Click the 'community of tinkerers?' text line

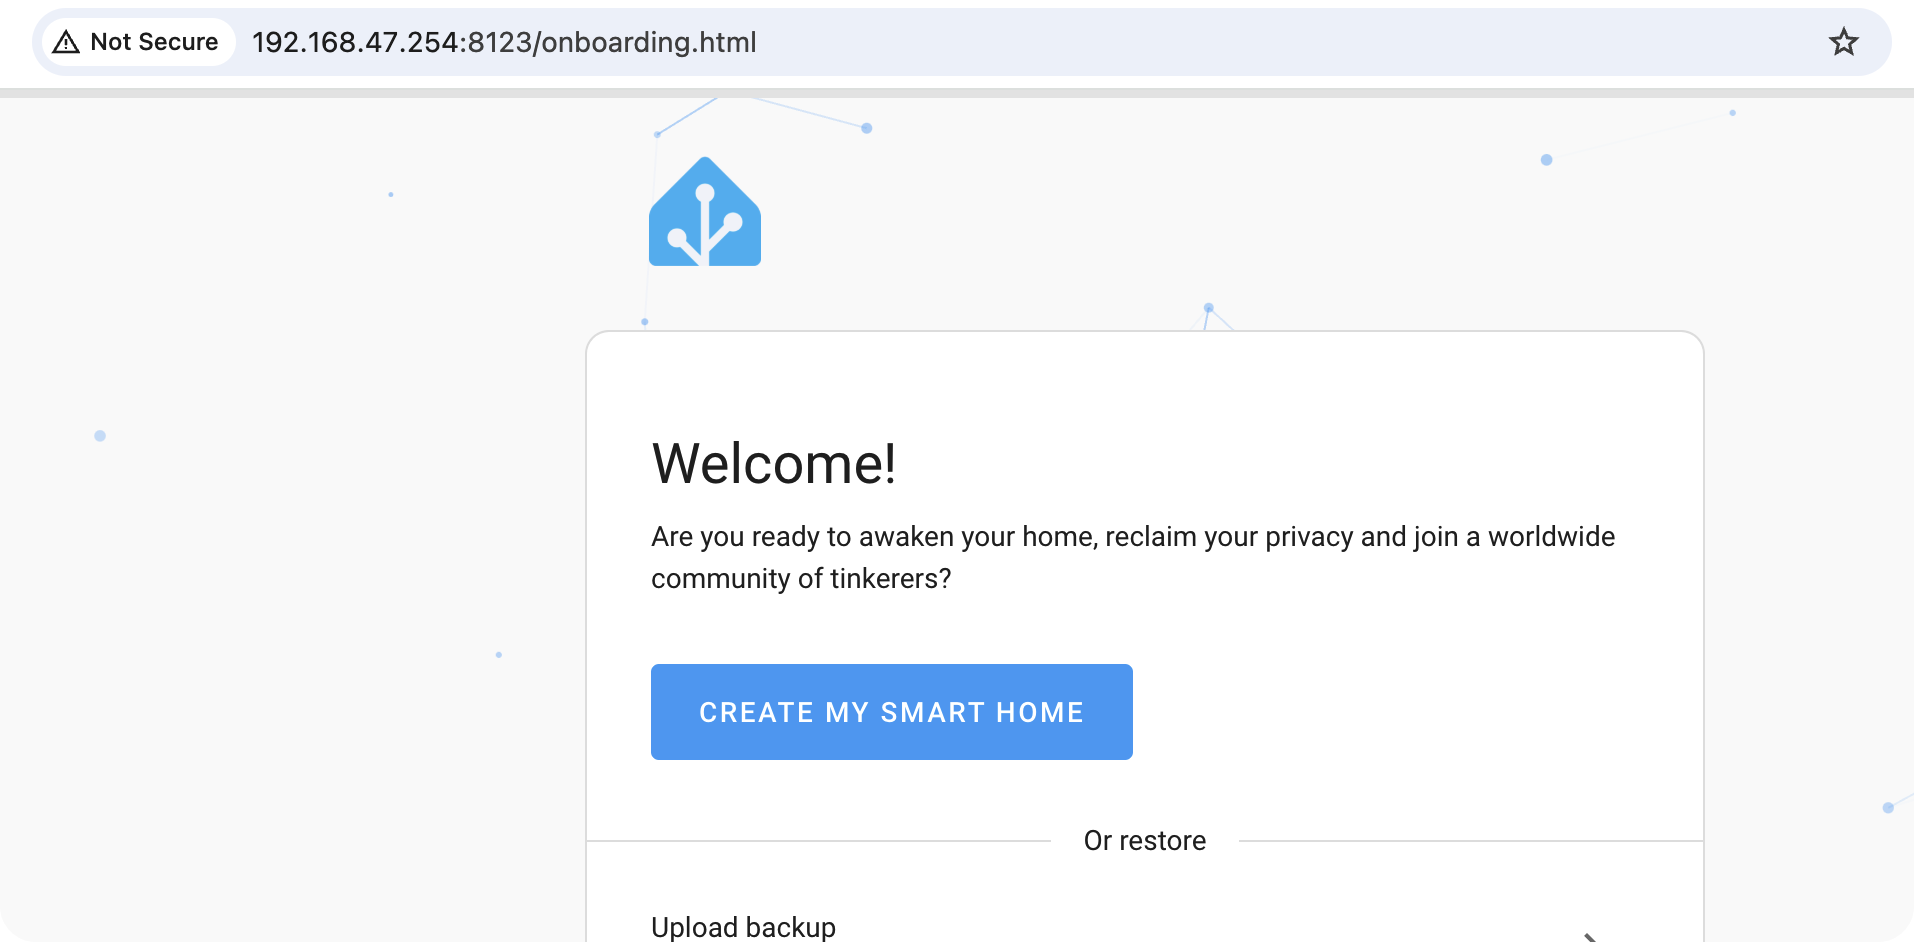point(801,579)
